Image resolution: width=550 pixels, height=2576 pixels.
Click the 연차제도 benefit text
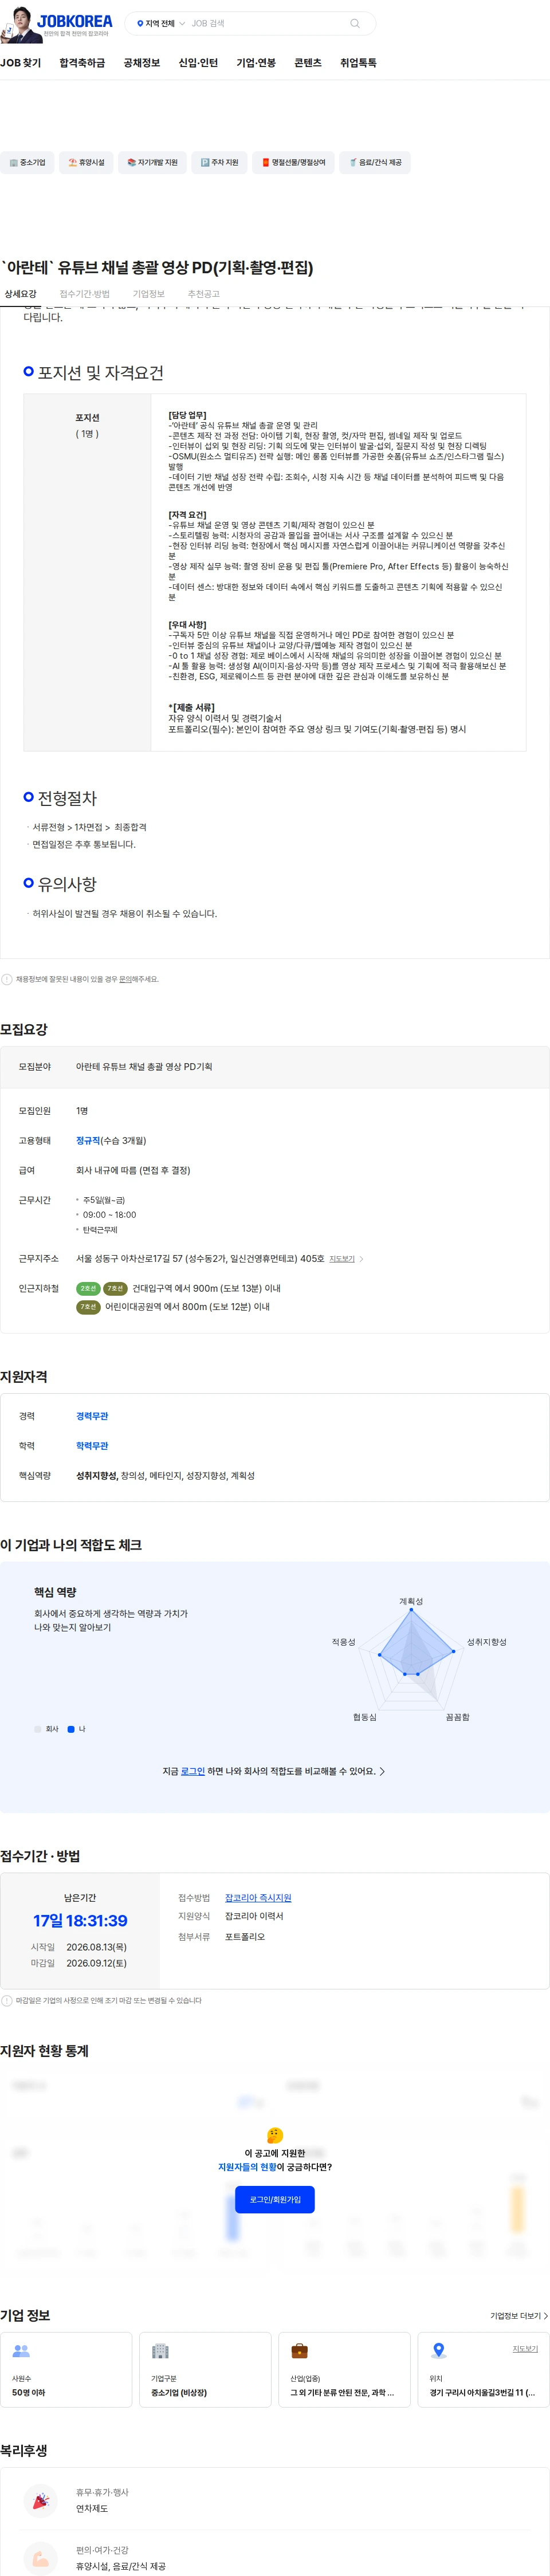click(x=92, y=2508)
